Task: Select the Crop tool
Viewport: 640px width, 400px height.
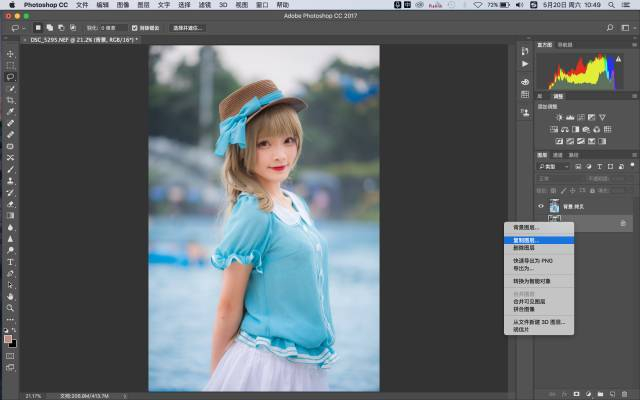Action: click(x=10, y=100)
